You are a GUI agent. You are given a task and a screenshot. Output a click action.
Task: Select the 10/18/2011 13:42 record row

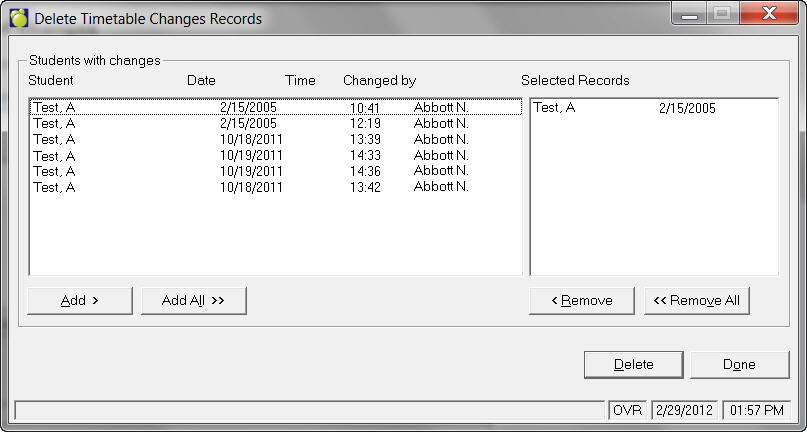pyautogui.click(x=250, y=187)
